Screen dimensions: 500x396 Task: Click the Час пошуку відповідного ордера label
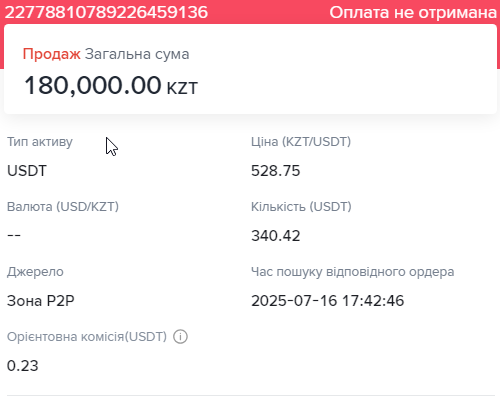(353, 272)
